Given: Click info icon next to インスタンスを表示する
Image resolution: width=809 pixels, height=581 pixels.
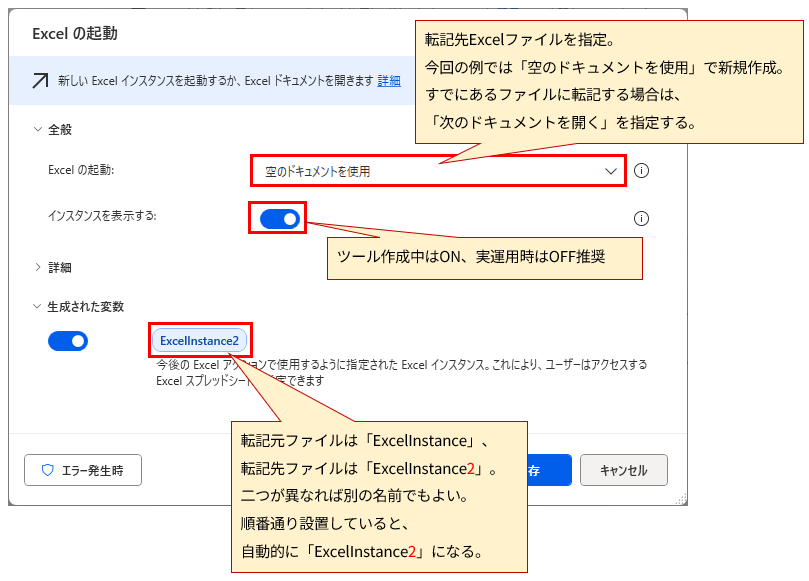Looking at the screenshot, I should 641,218.
